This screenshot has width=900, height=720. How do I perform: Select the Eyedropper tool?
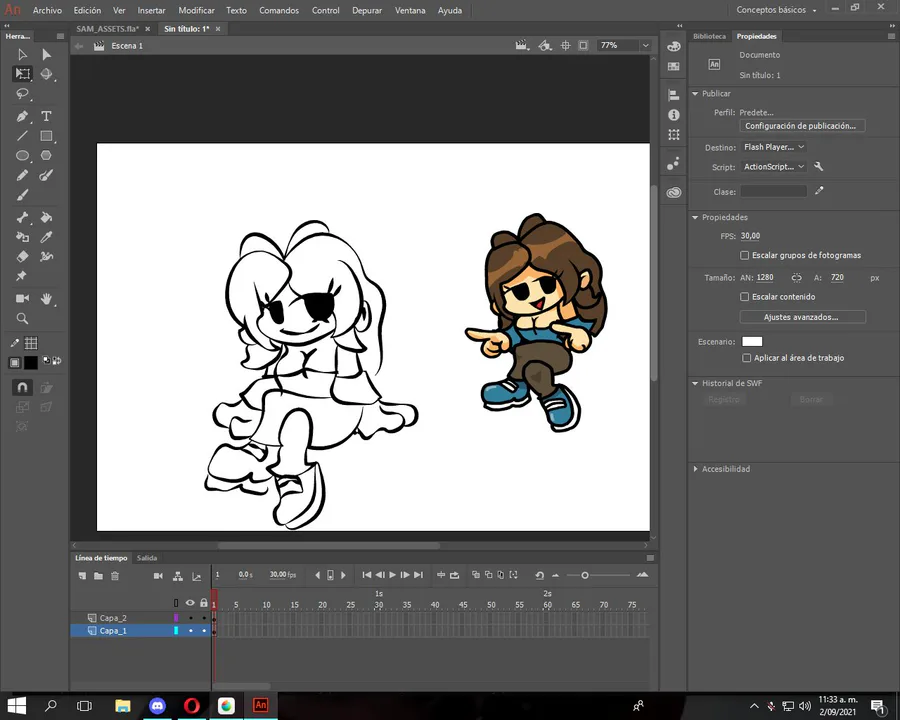coord(46,237)
